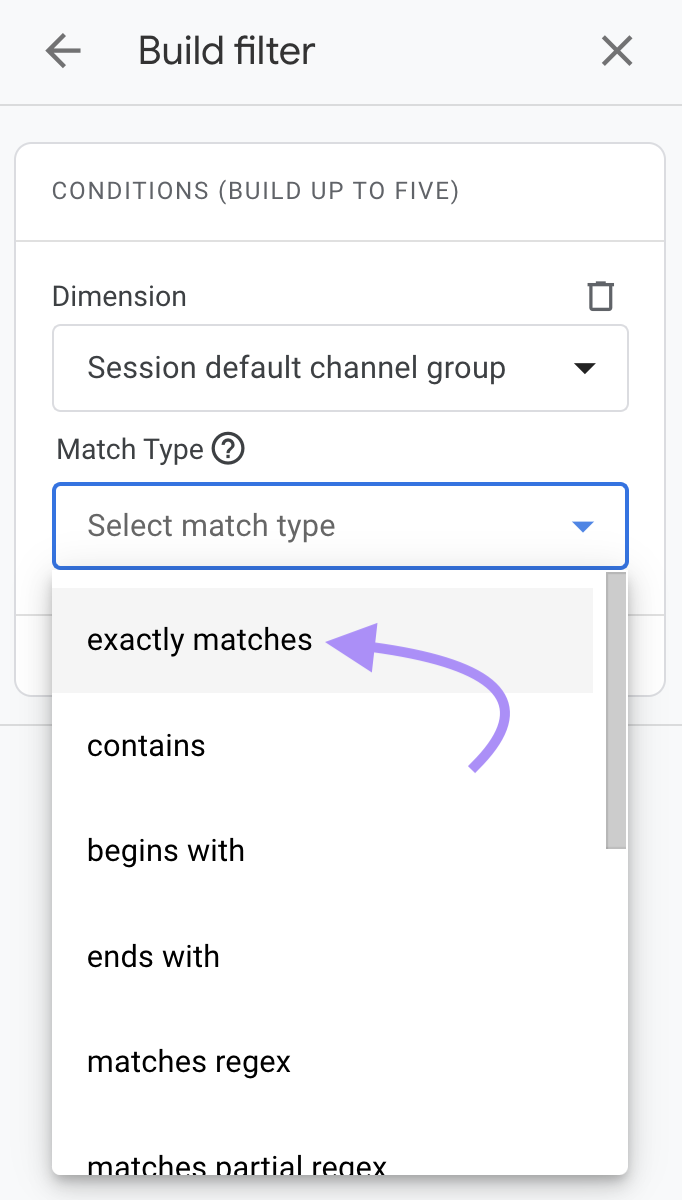Screen dimensions: 682x1200
Task: Click the trash icon to delete condition
Action: tap(600, 296)
